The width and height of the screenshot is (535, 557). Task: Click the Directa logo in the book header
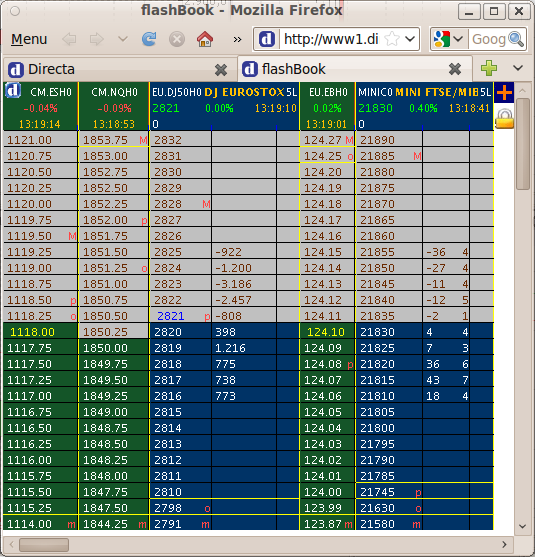coord(13,91)
